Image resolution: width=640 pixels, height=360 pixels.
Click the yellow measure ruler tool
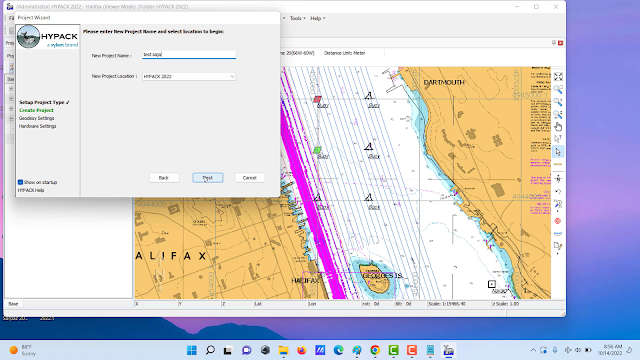558,164
